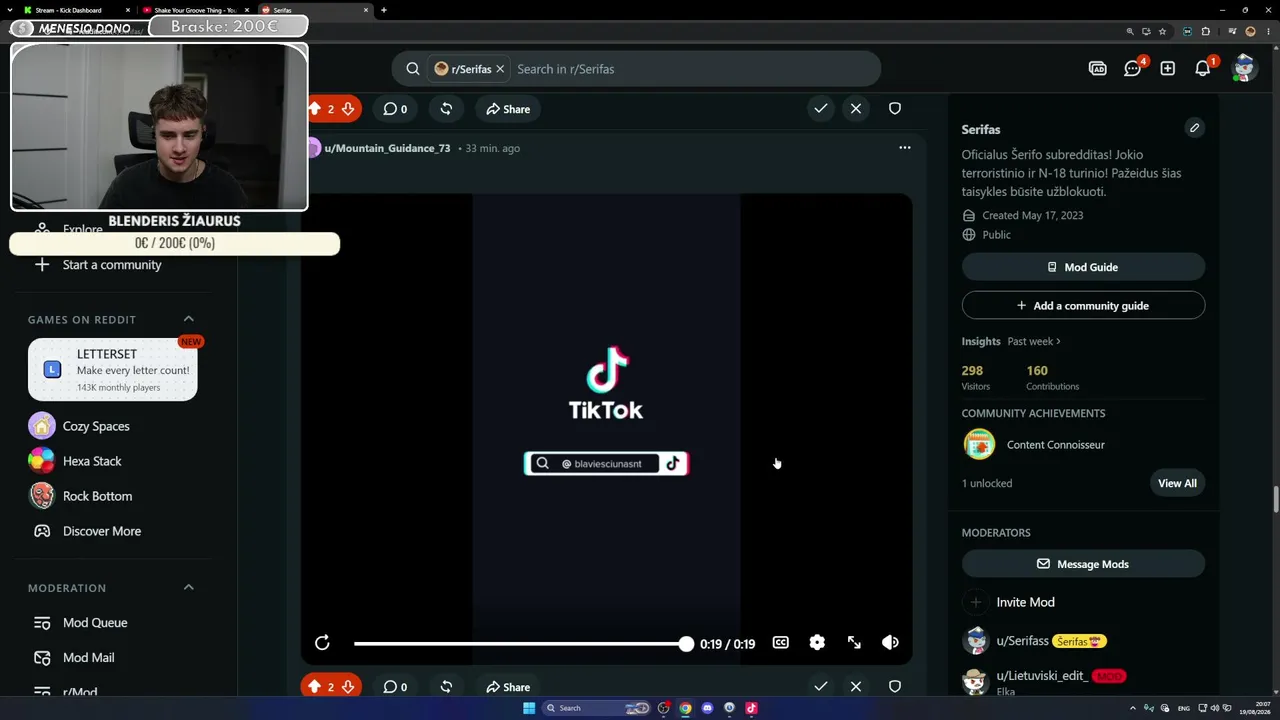1280x720 pixels.
Task: Downvote the post above u/Mountain_Guidance_73
Action: click(x=348, y=109)
